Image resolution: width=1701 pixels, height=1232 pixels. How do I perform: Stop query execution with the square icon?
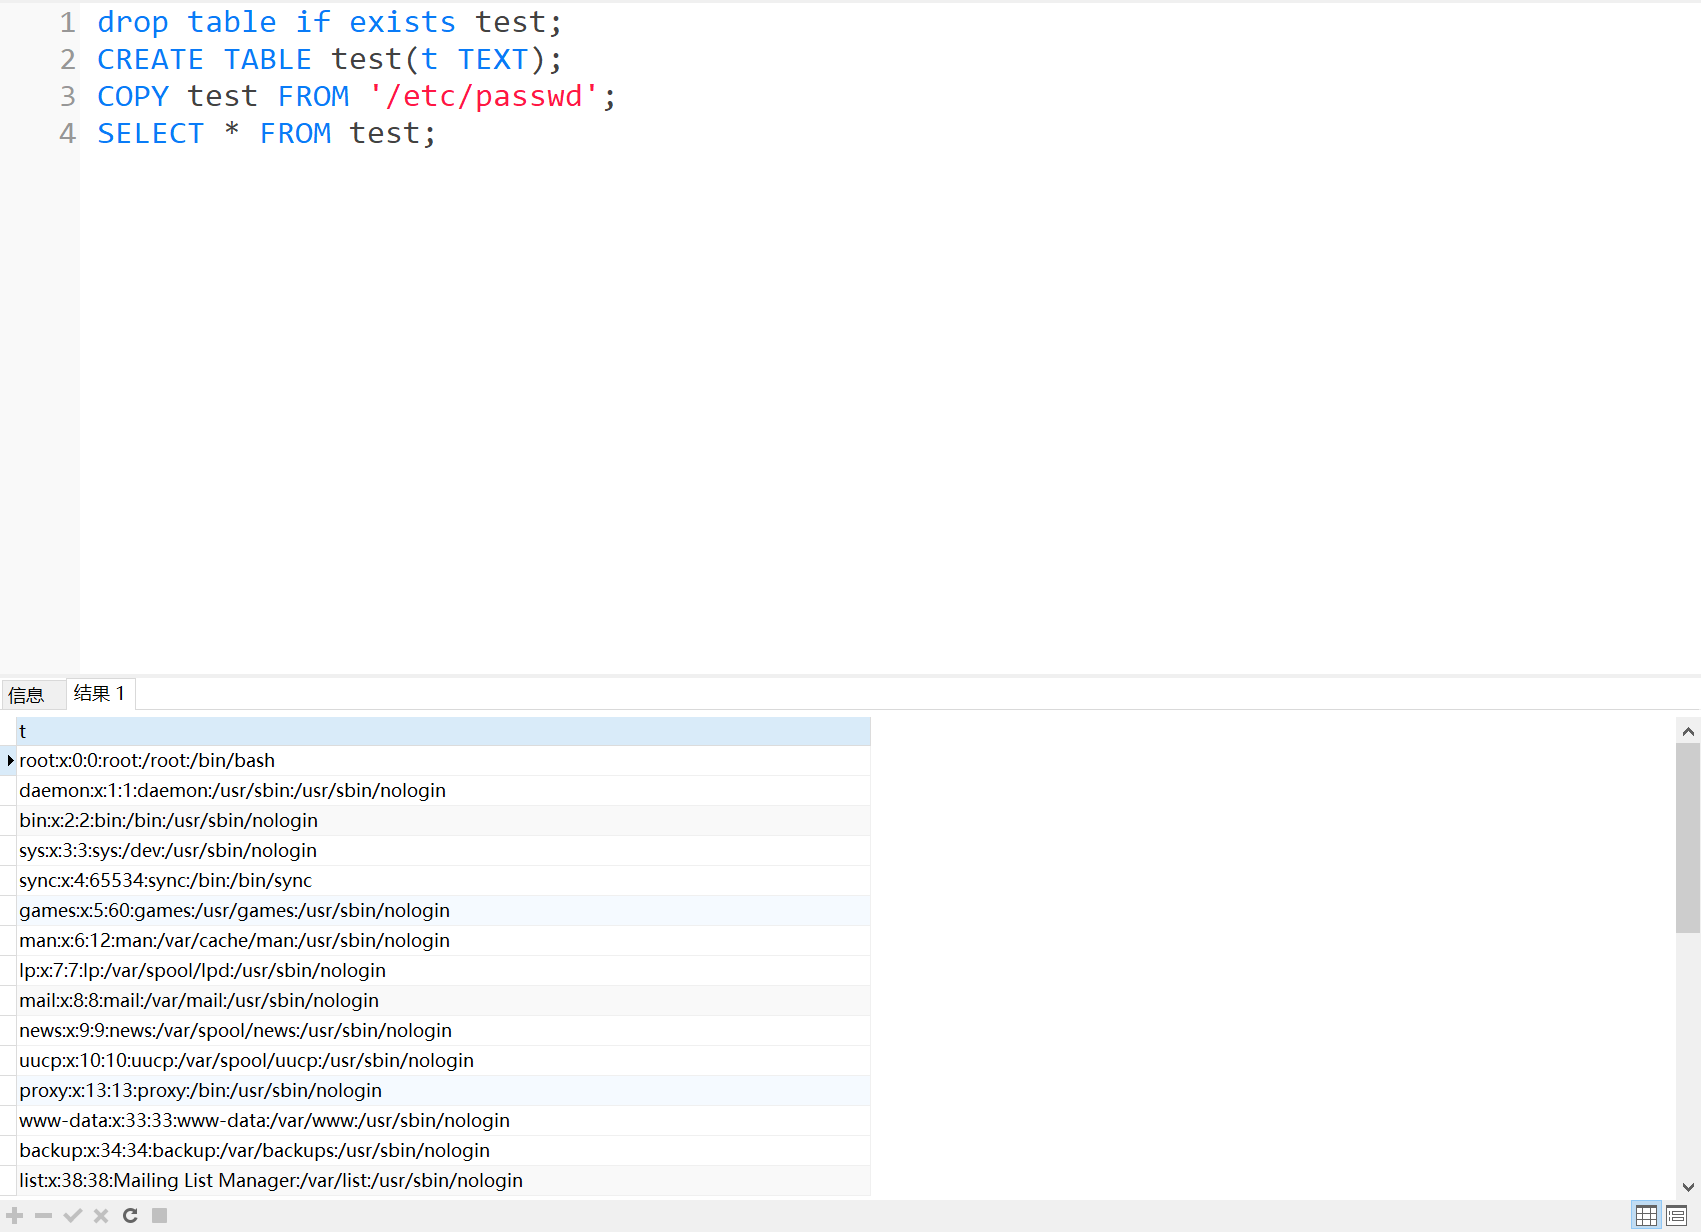[159, 1216]
